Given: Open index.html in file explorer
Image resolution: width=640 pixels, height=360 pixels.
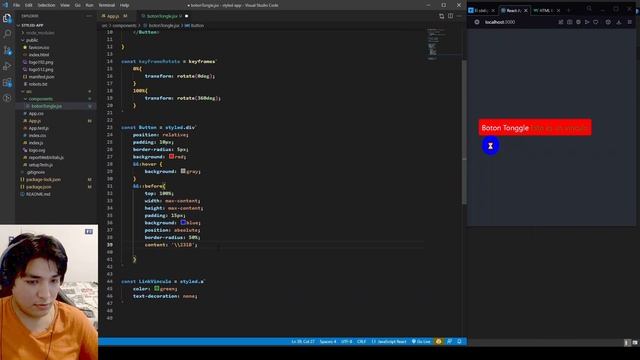Looking at the screenshot, I should coord(39,55).
